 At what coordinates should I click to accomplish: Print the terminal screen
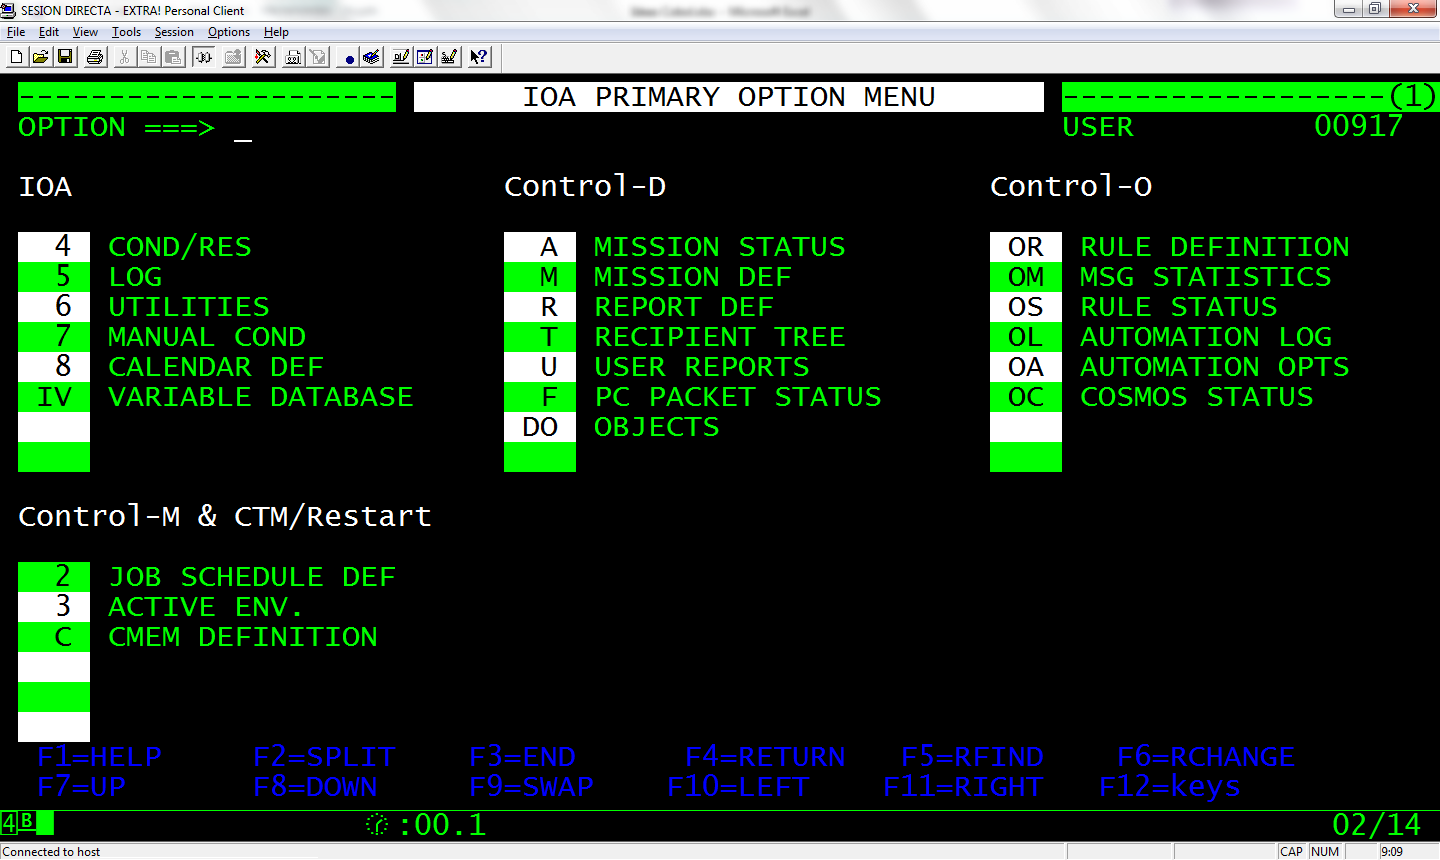[x=95, y=57]
